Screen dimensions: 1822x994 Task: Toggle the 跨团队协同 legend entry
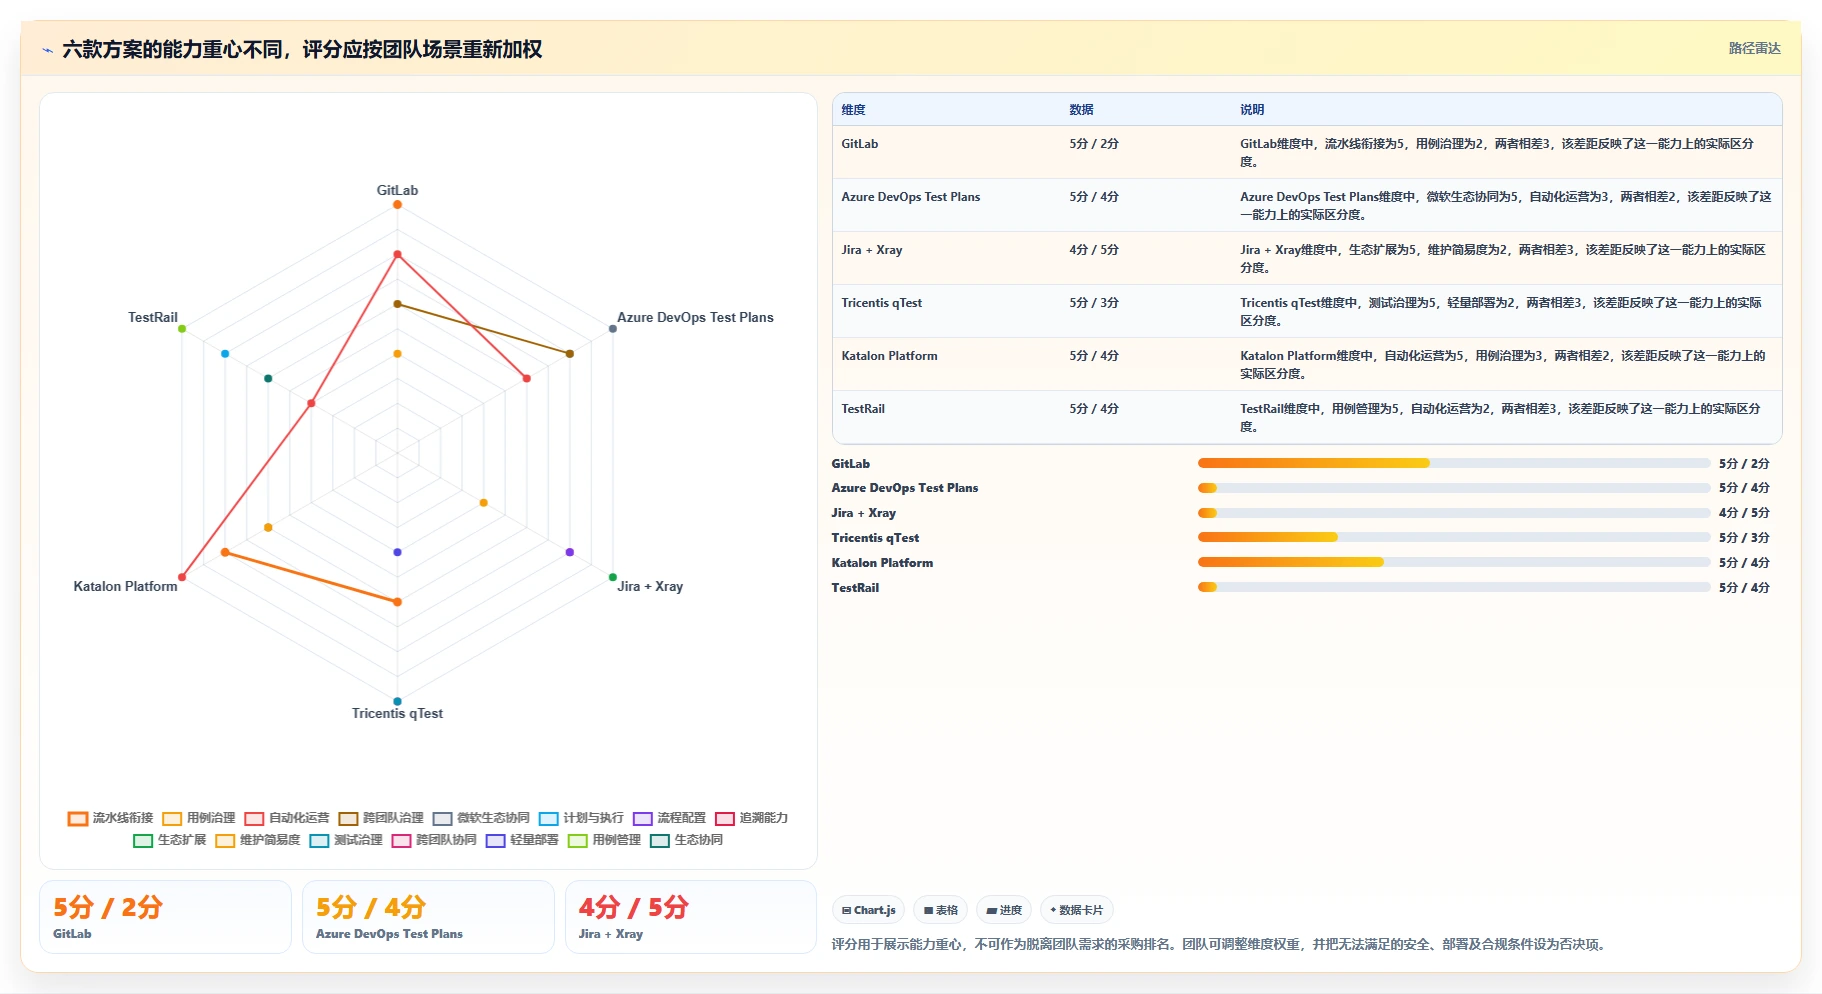(434, 840)
